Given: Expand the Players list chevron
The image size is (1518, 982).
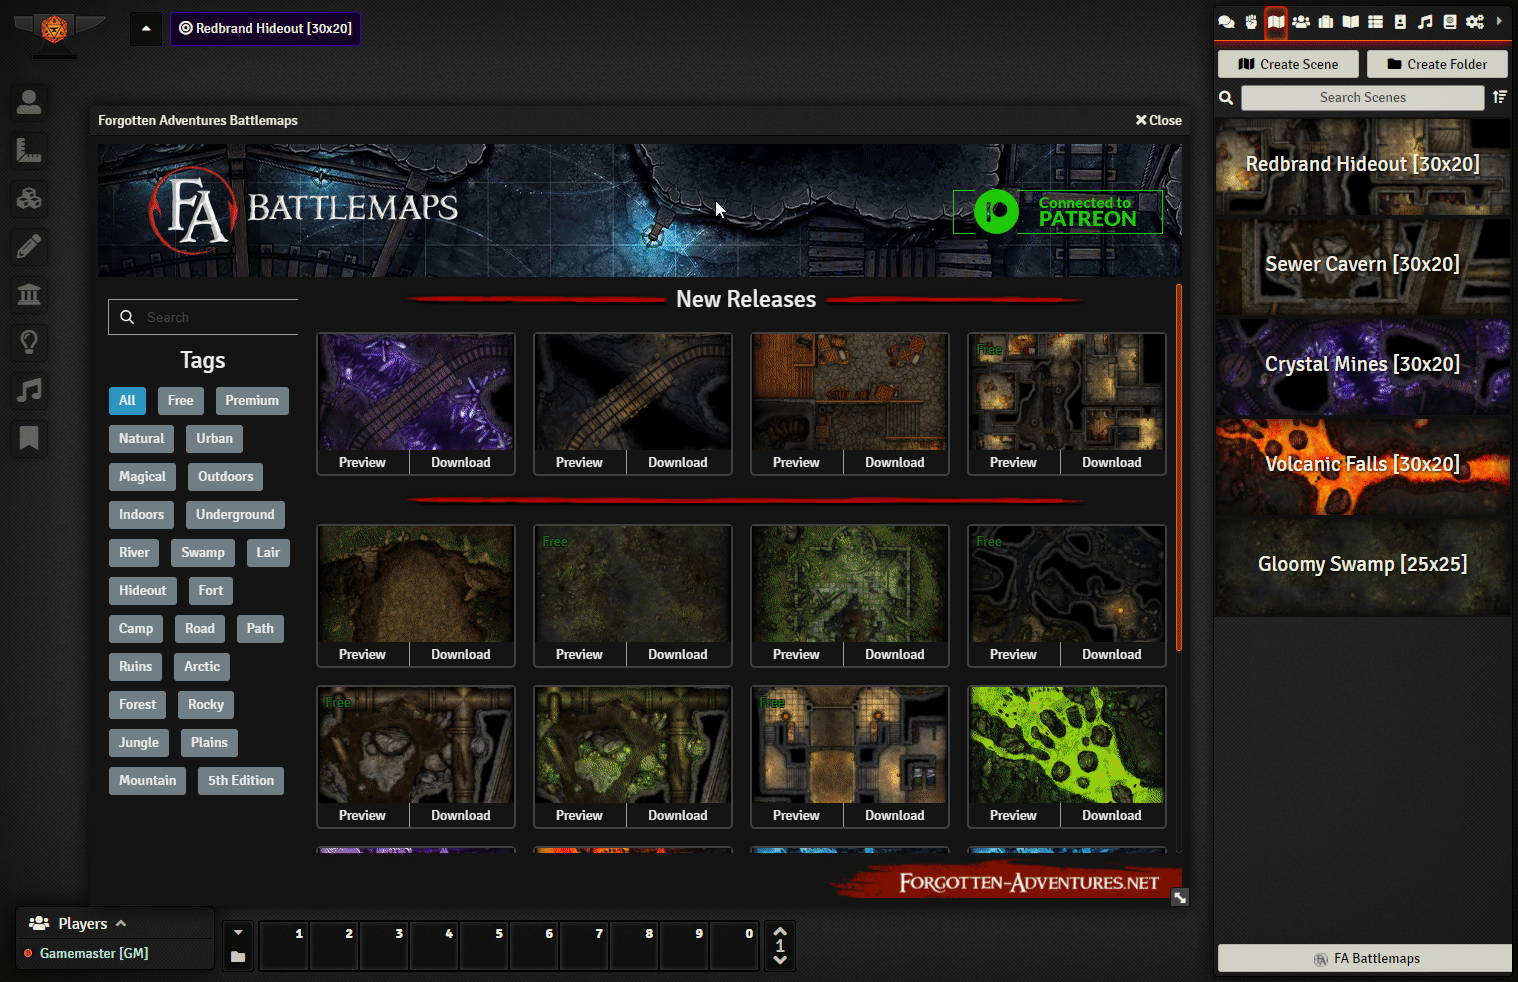Looking at the screenshot, I should pyautogui.click(x=121, y=924).
